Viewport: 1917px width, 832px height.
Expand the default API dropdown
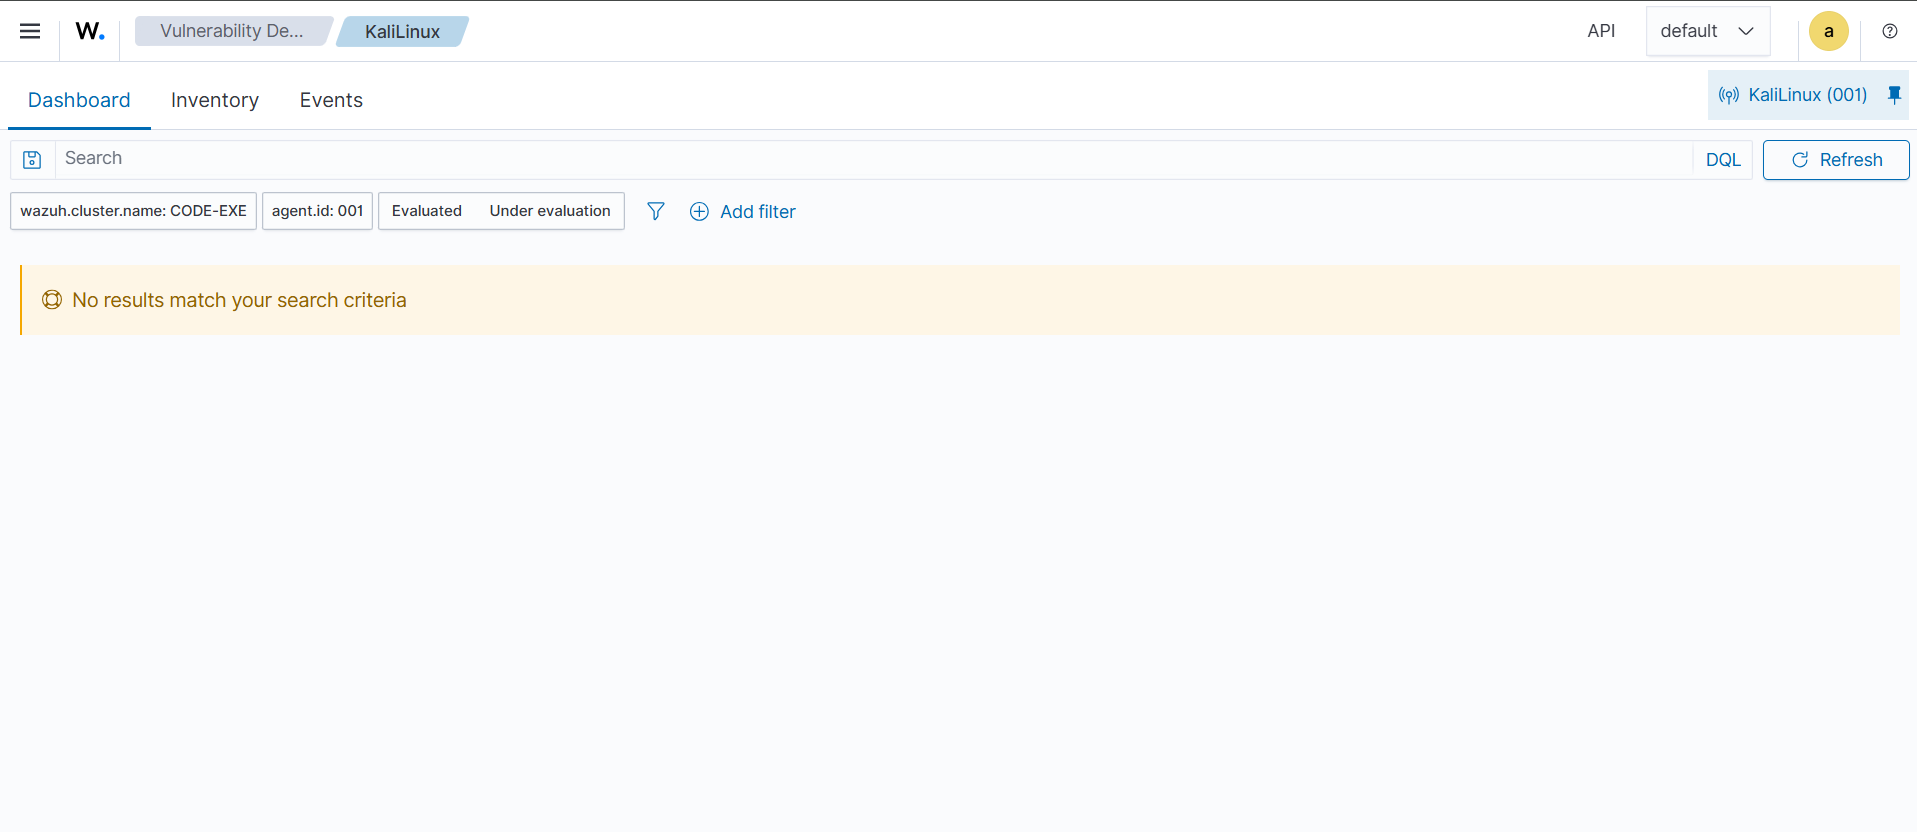[x=1708, y=31]
